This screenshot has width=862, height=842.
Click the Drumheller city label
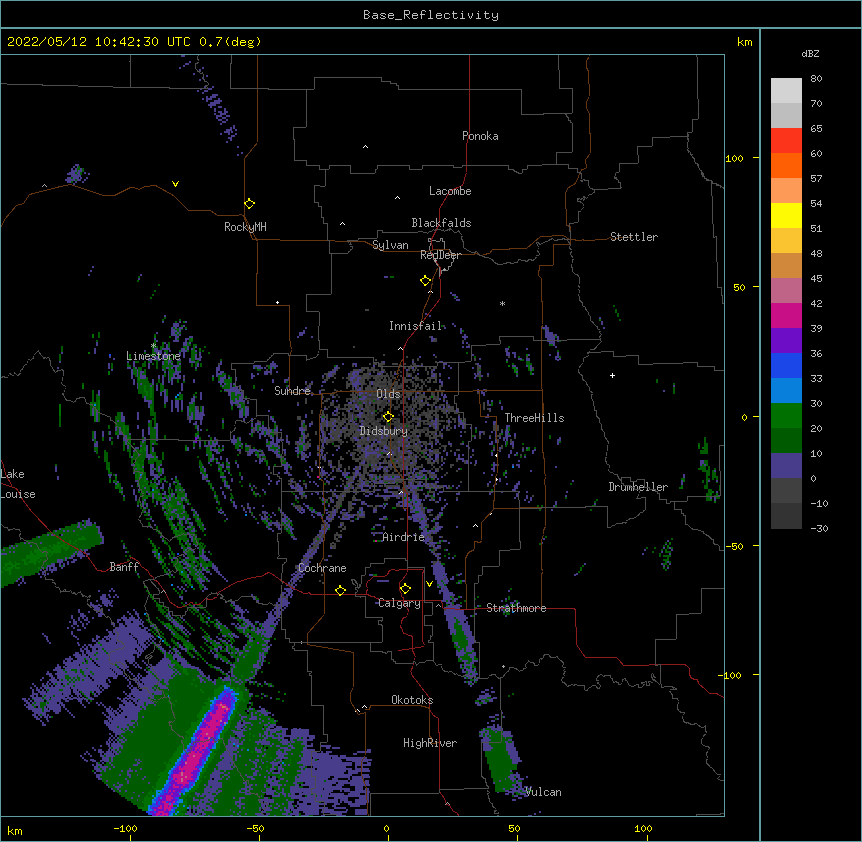[x=638, y=487]
